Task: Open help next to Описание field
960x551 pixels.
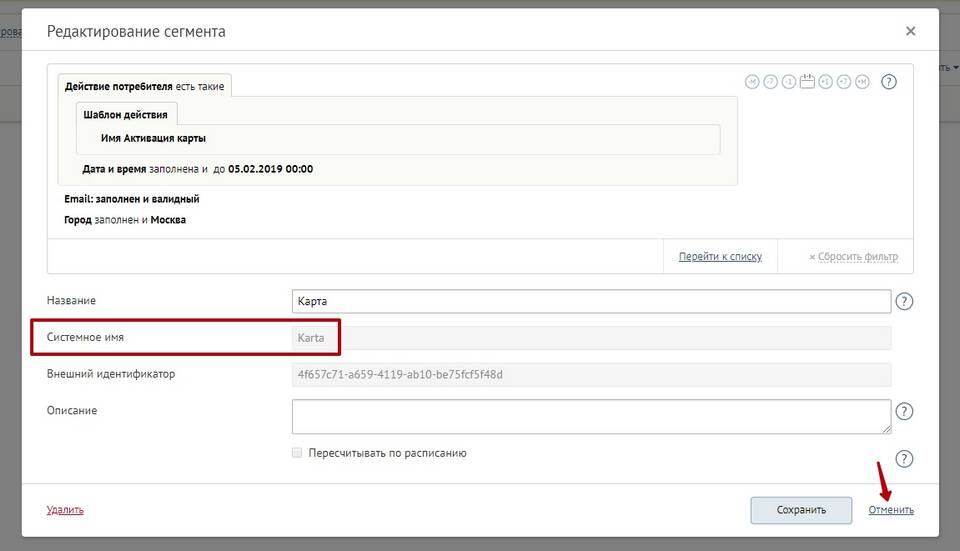Action: [x=904, y=412]
